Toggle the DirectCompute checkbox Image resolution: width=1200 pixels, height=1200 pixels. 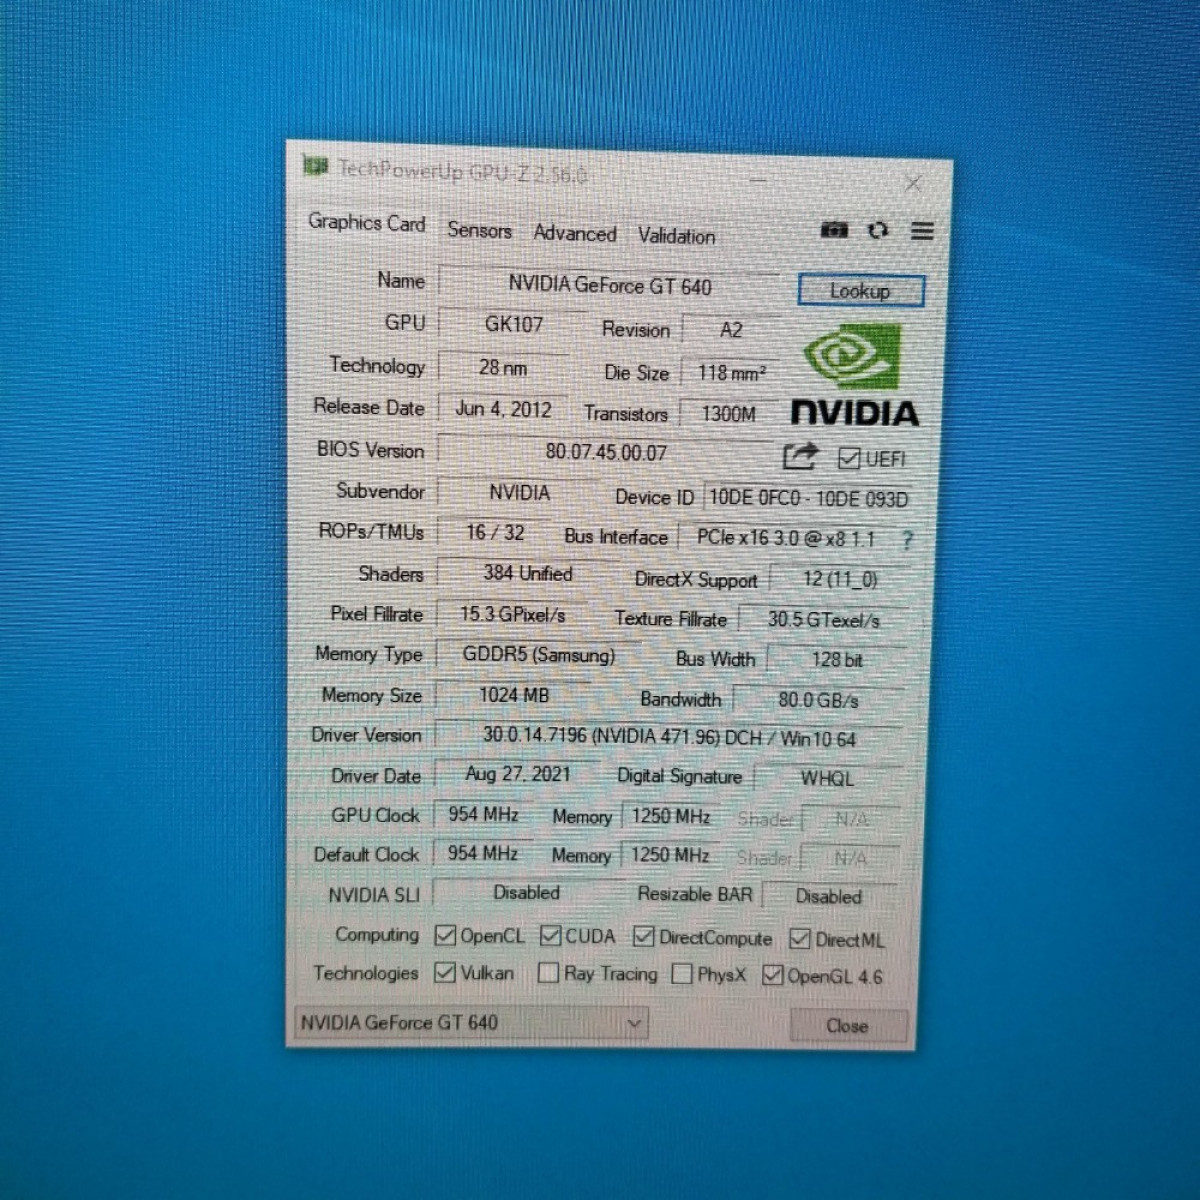[x=644, y=937]
